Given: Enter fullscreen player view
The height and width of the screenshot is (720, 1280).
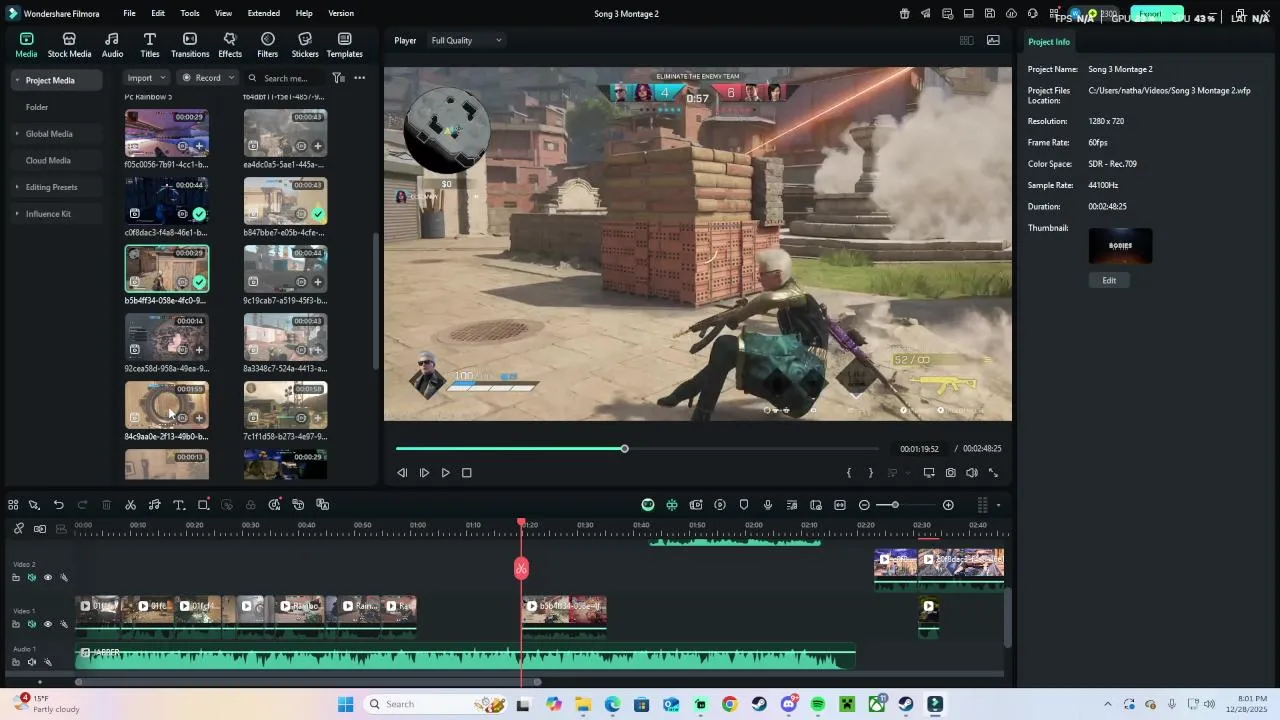Looking at the screenshot, I should [x=993, y=473].
